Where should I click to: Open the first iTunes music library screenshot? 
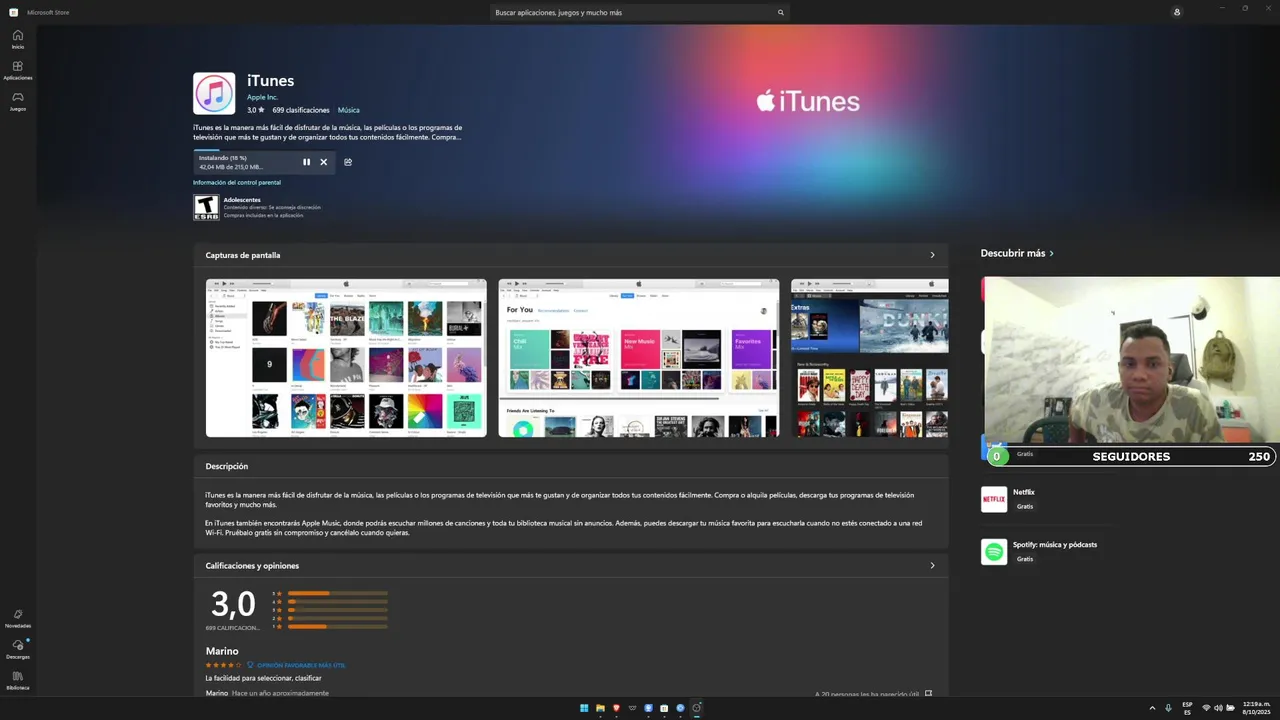coord(346,358)
